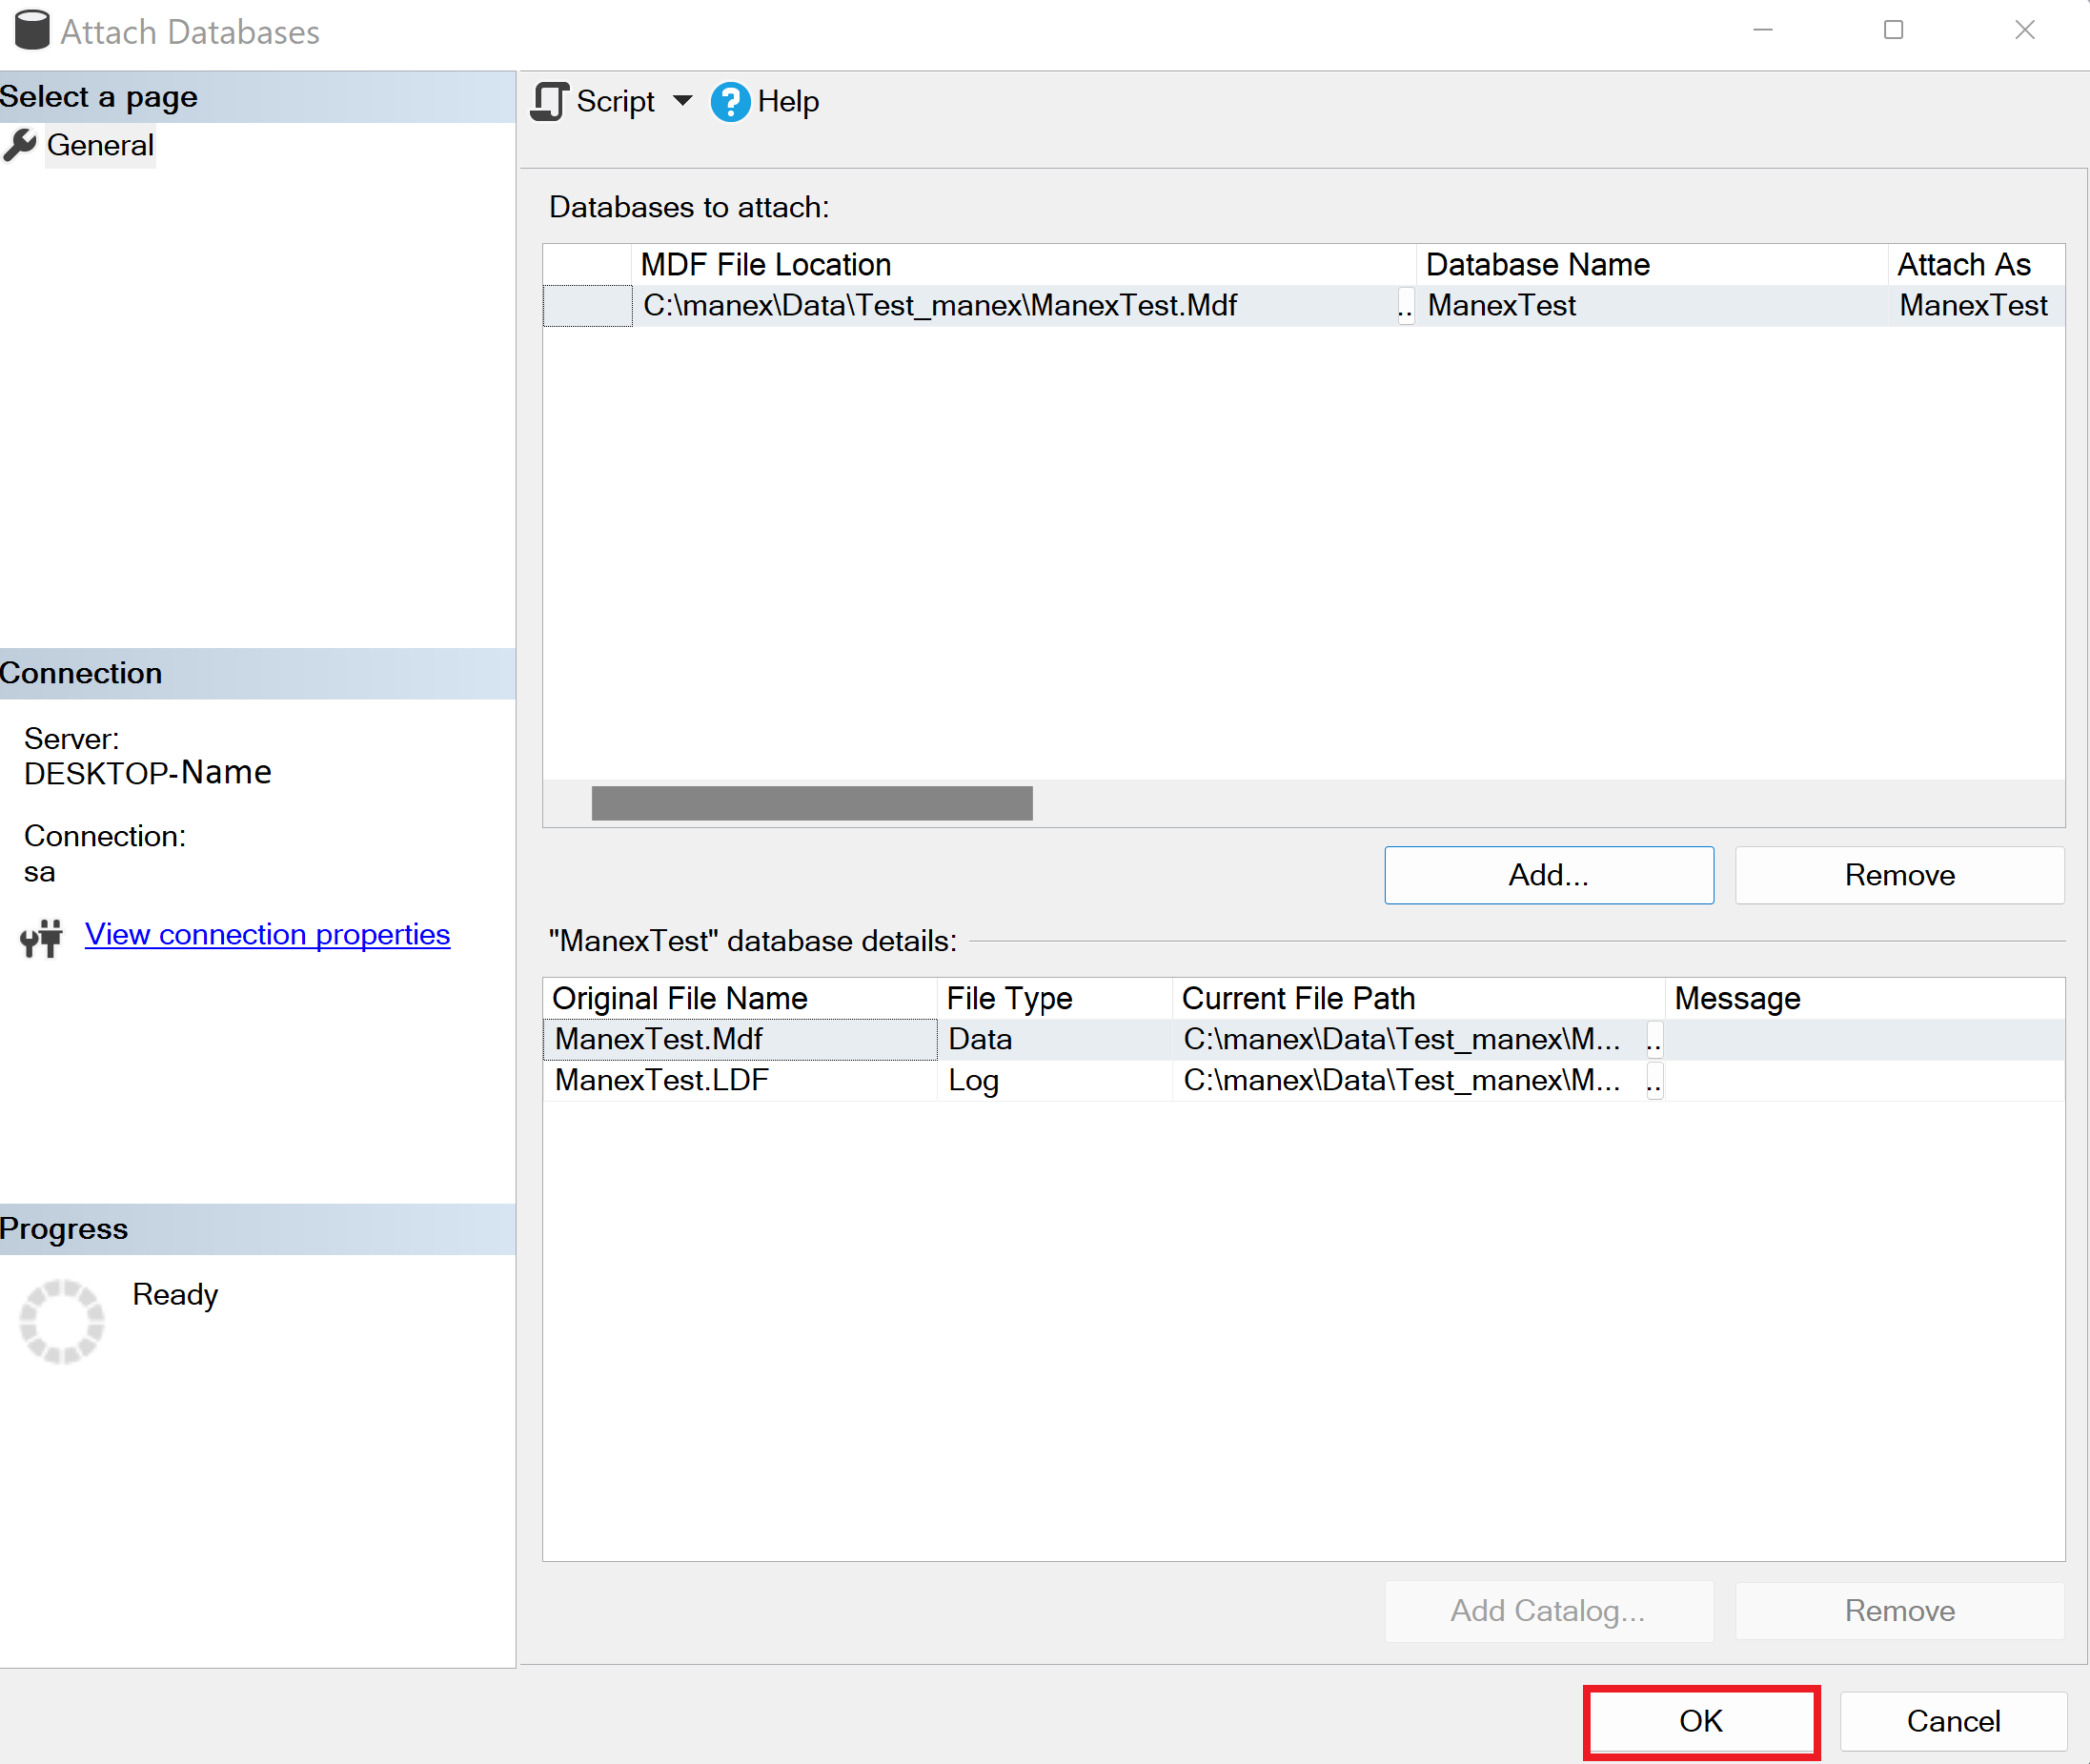2090x1764 pixels.
Task: Browse MDF file location ellipsis button
Action: click(x=1405, y=306)
